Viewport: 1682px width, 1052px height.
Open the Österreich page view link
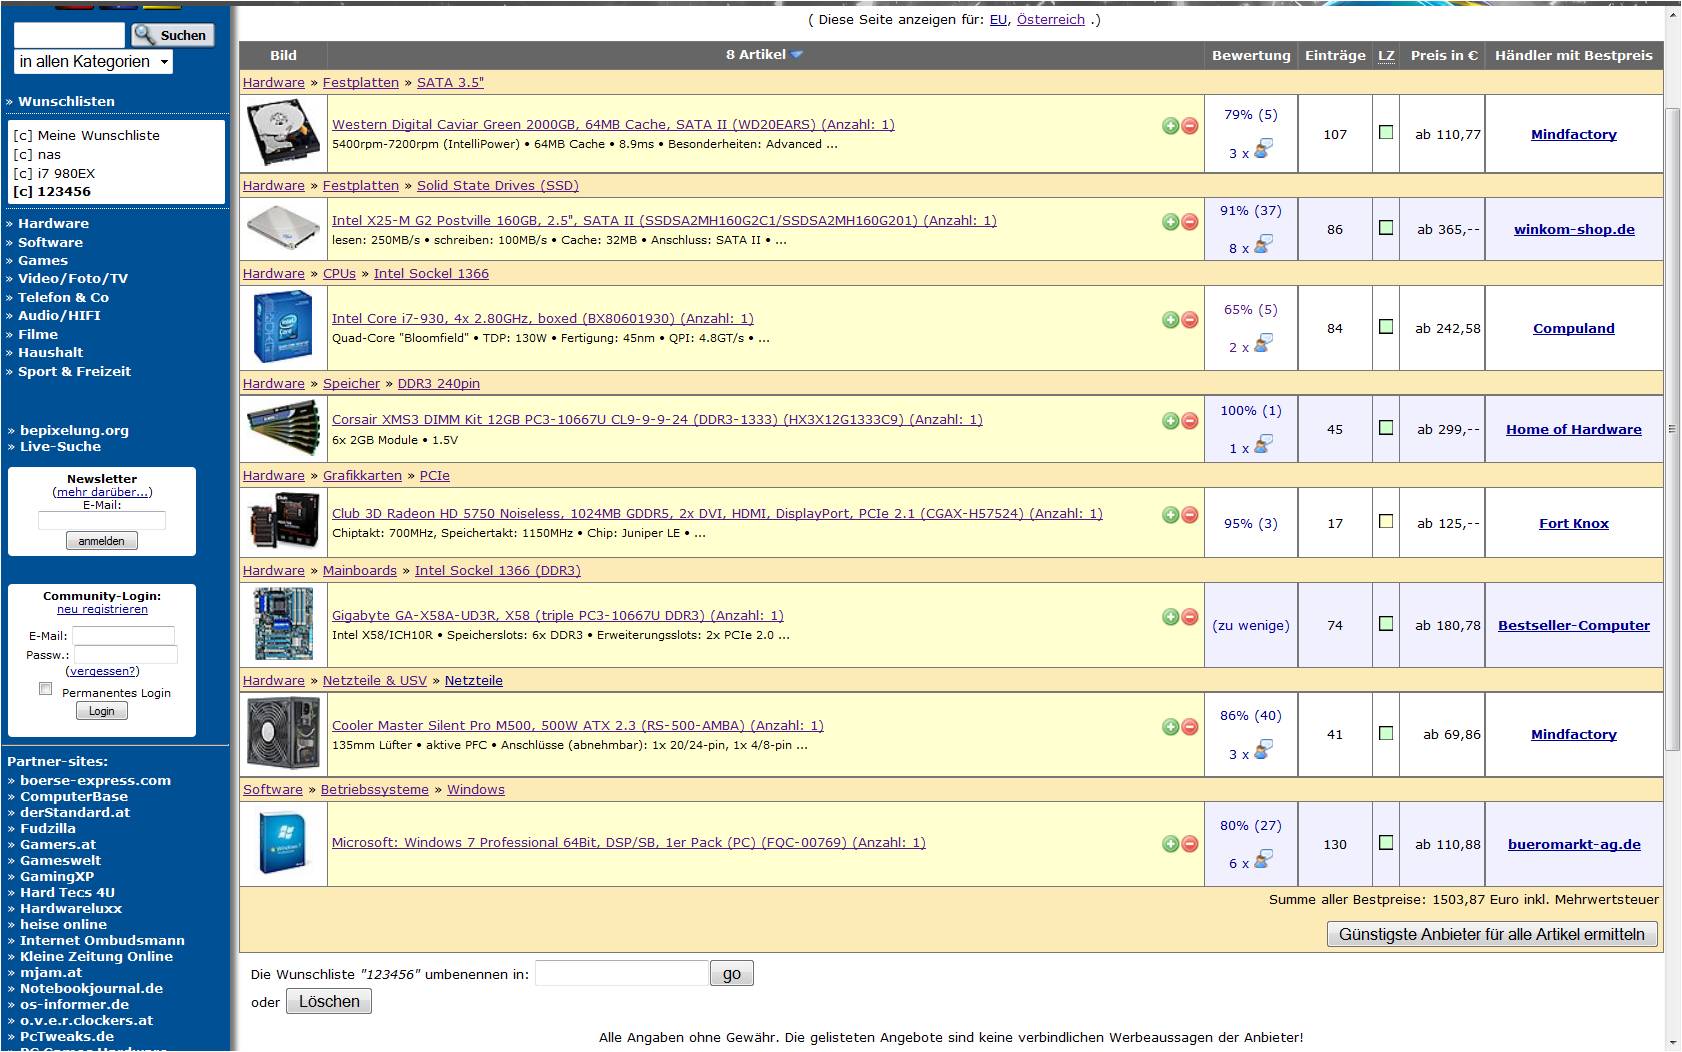1051,20
